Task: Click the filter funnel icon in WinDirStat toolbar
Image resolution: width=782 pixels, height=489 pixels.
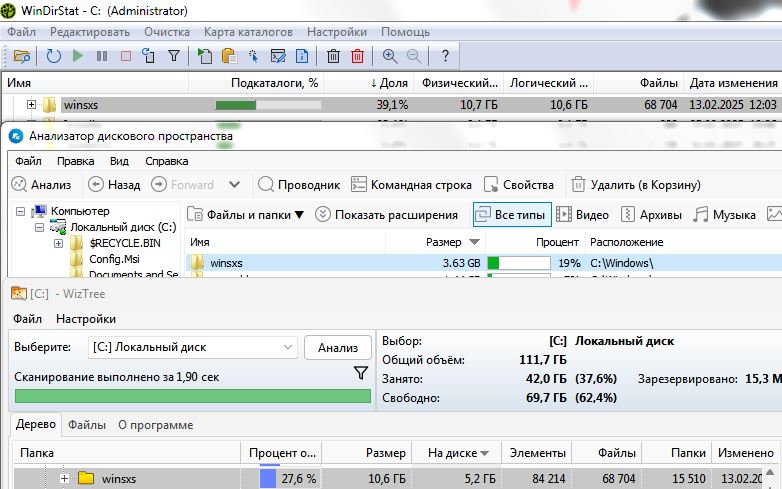Action: tap(174, 56)
